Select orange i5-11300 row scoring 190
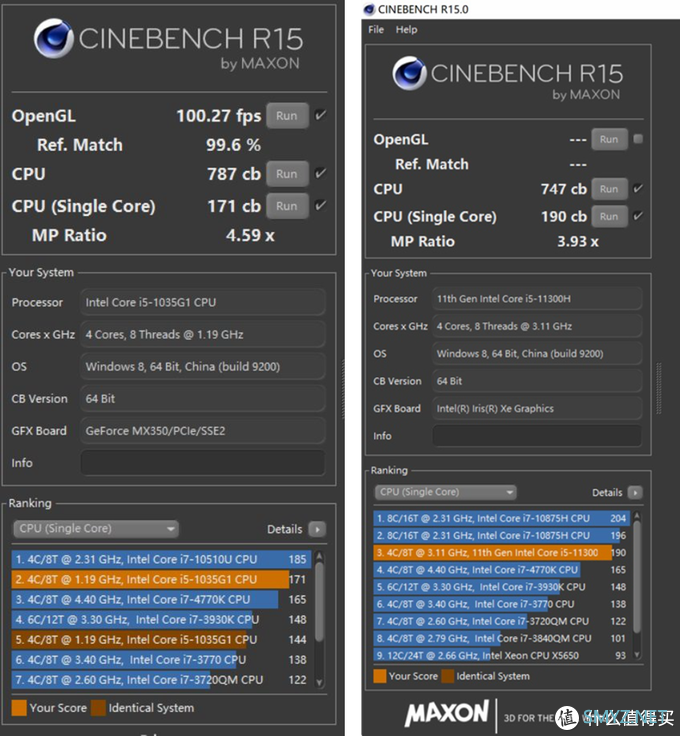This screenshot has width=680, height=736. [502, 552]
